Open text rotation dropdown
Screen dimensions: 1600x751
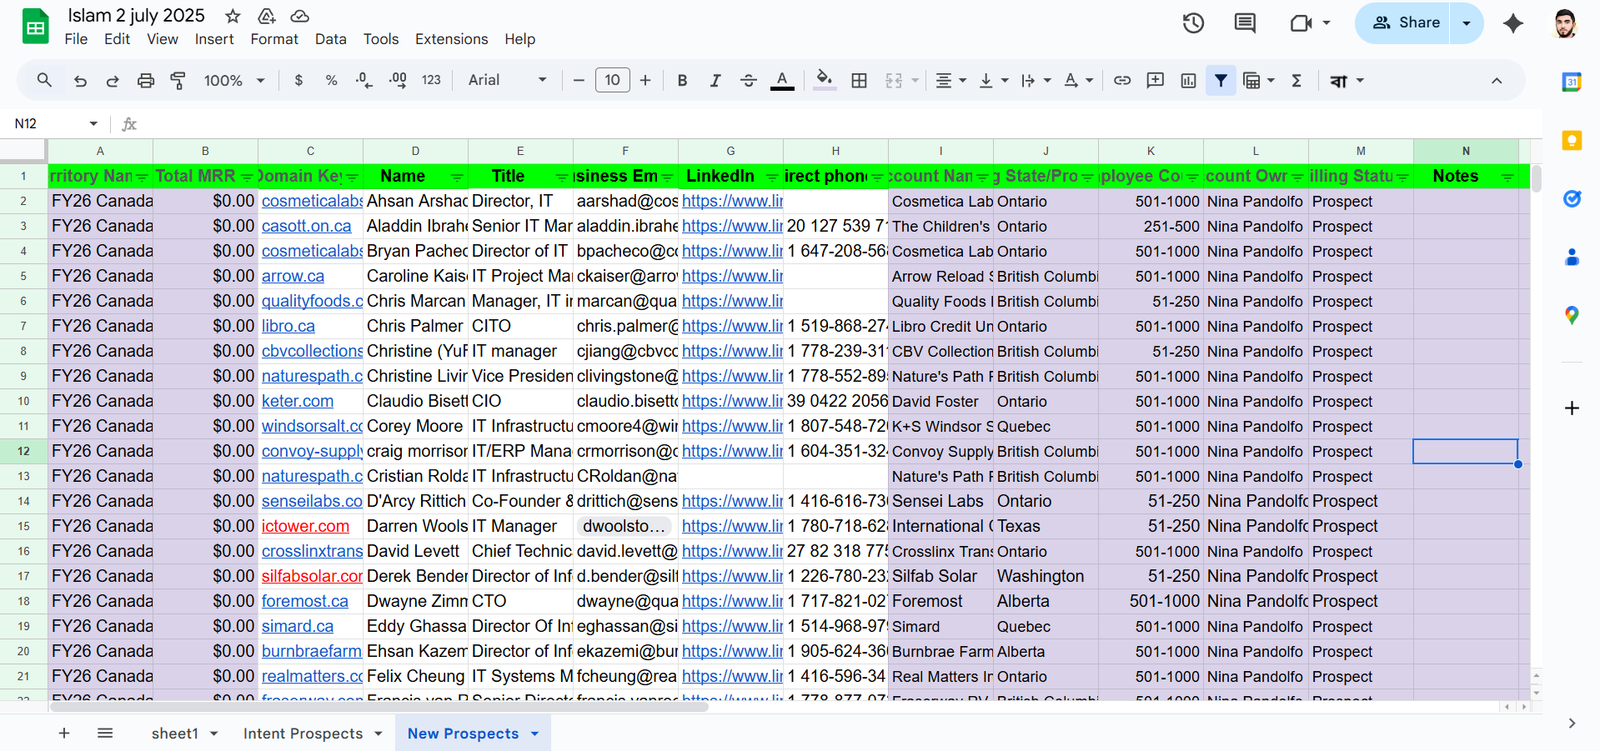click(1078, 81)
